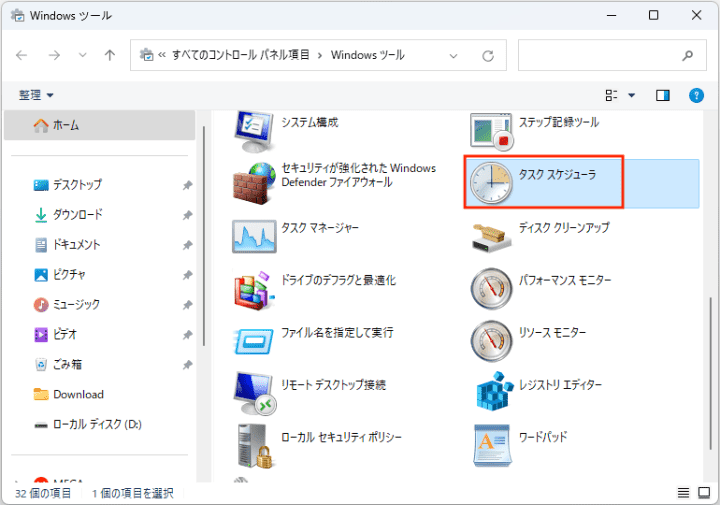
Task: Click the 1 個の項目を選択 status text
Action: (x=133, y=494)
